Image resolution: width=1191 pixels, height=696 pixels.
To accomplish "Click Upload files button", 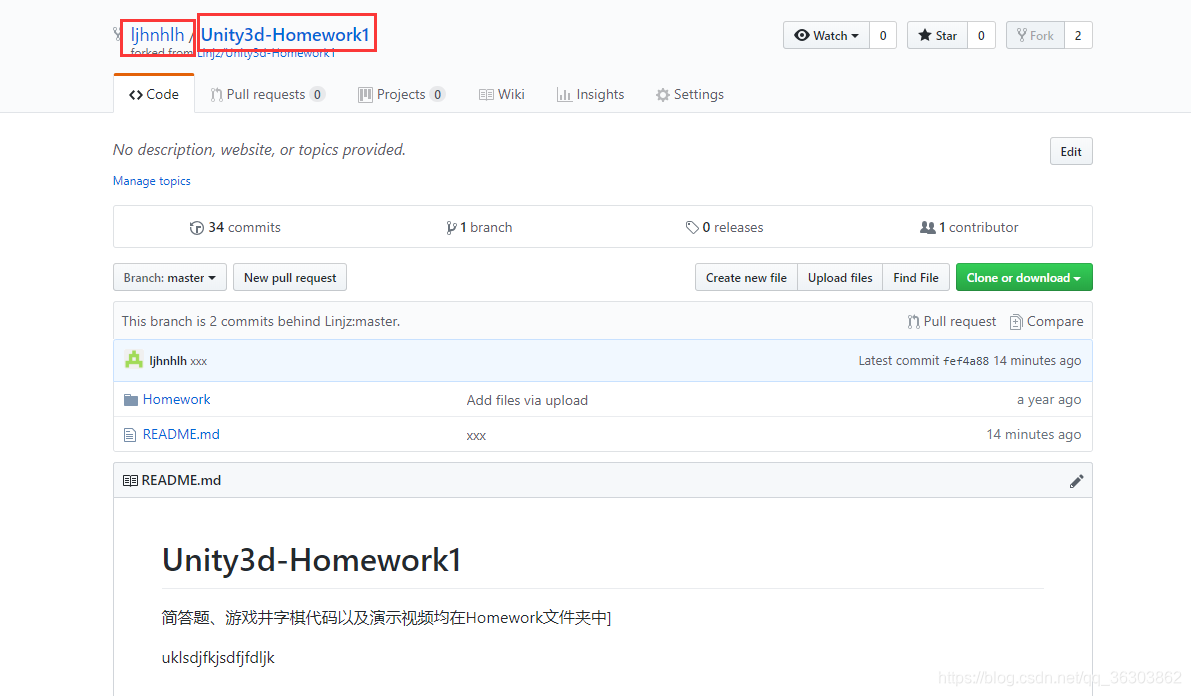I will 840,277.
